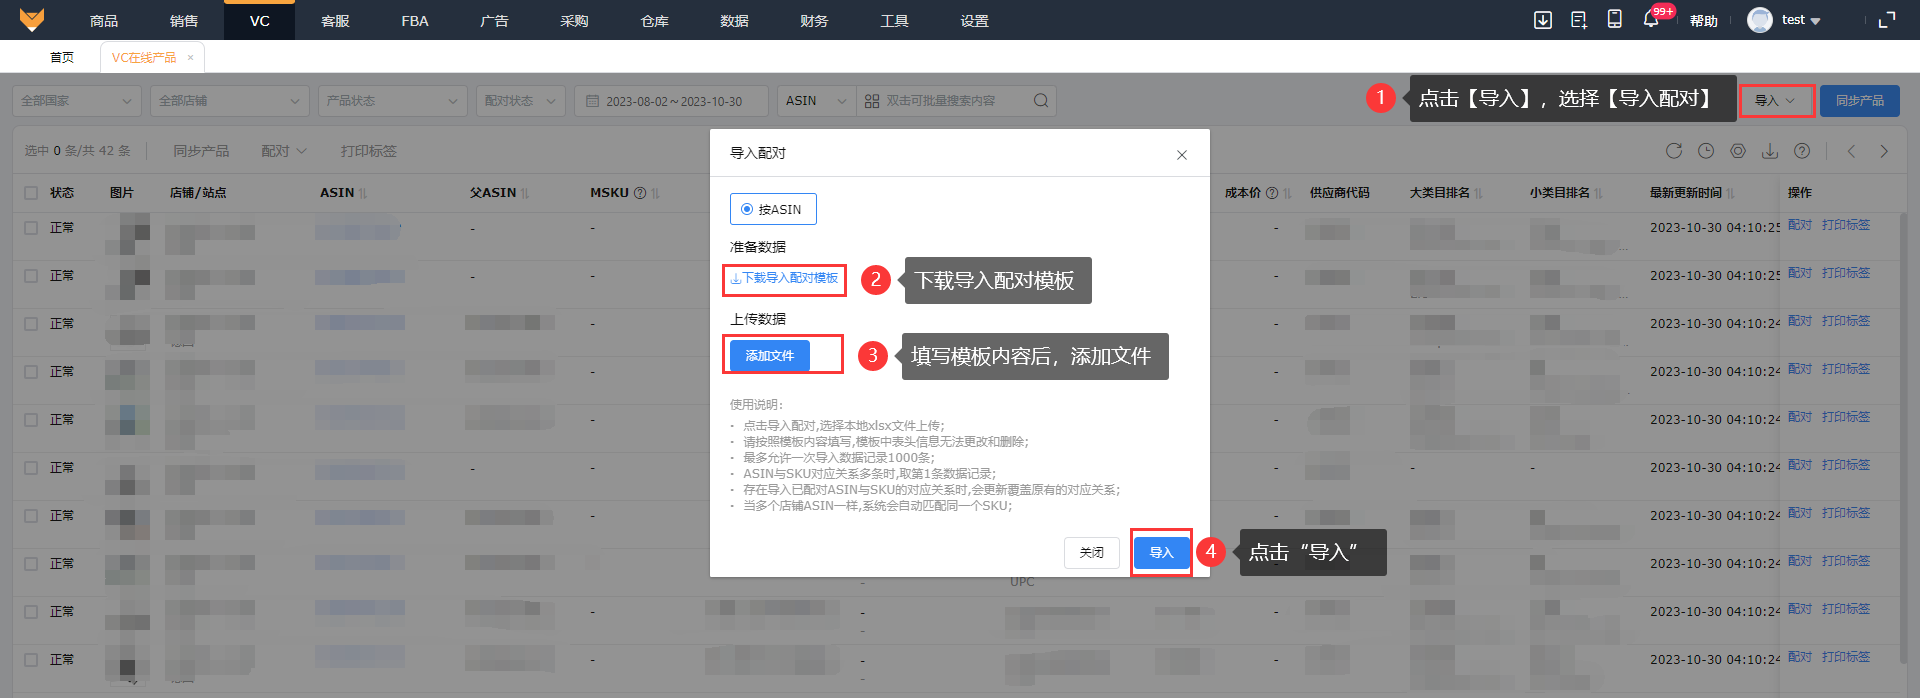Screen dimensions: 1920x698
Task: Switch to the VC在线产品 tab
Action: click(x=144, y=58)
